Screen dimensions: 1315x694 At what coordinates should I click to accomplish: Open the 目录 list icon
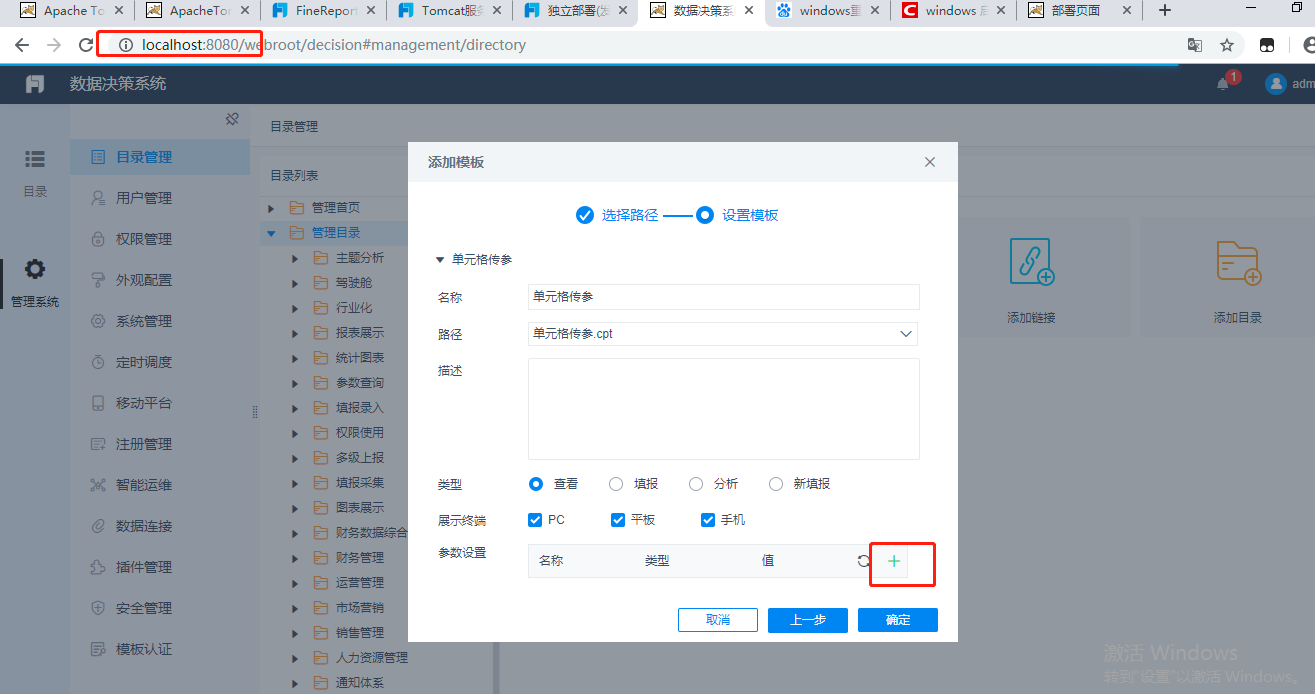(x=35, y=159)
